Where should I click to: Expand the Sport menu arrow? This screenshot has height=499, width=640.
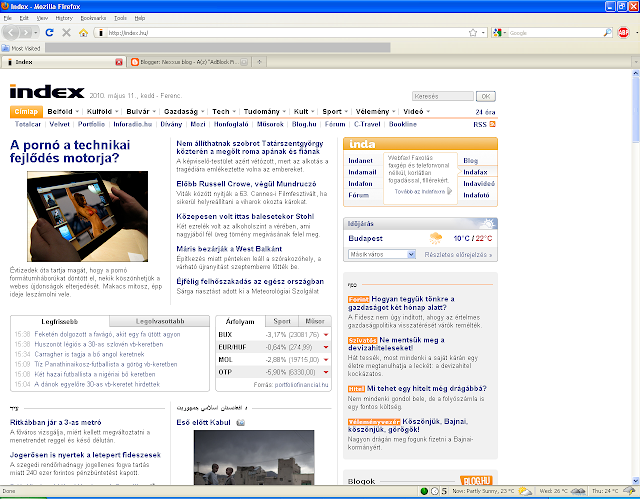pyautogui.click(x=346, y=111)
